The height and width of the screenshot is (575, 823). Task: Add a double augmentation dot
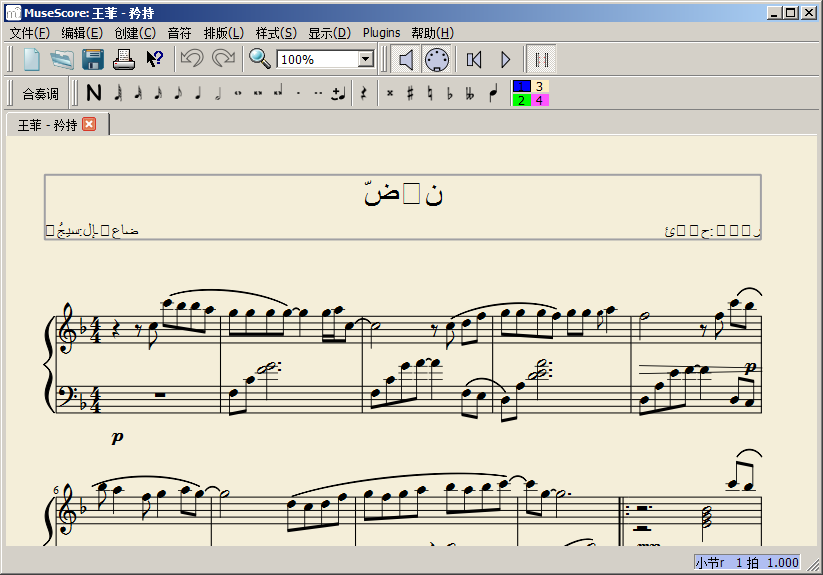coord(318,93)
